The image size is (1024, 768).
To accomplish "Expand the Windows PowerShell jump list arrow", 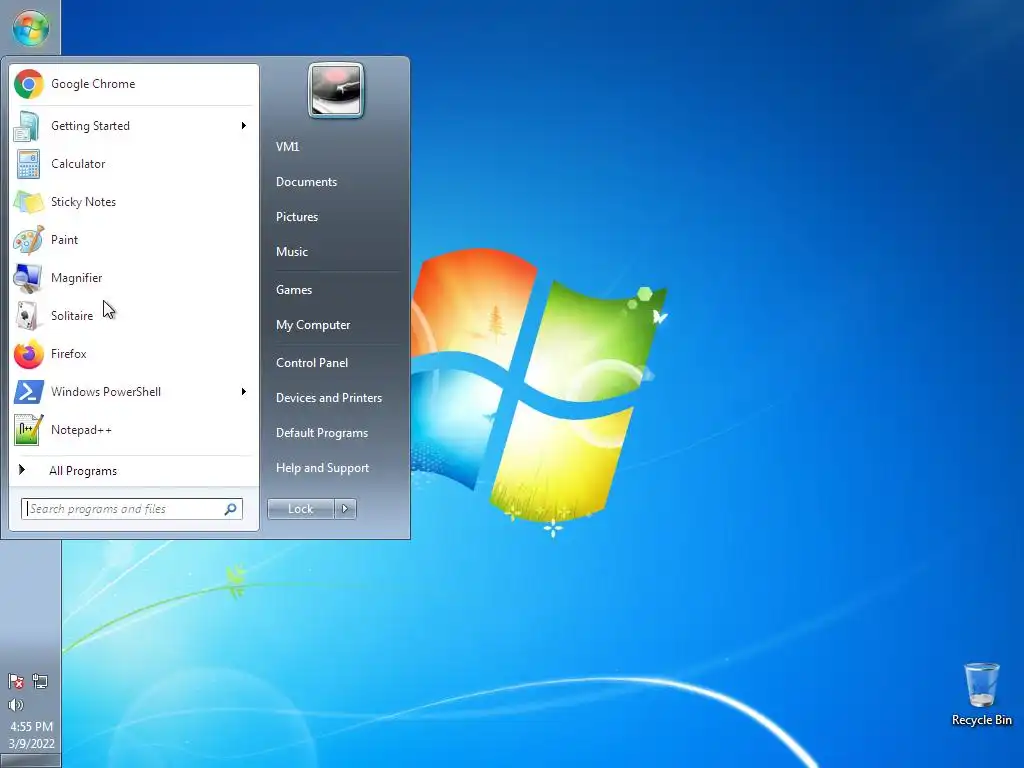I will pyautogui.click(x=244, y=391).
